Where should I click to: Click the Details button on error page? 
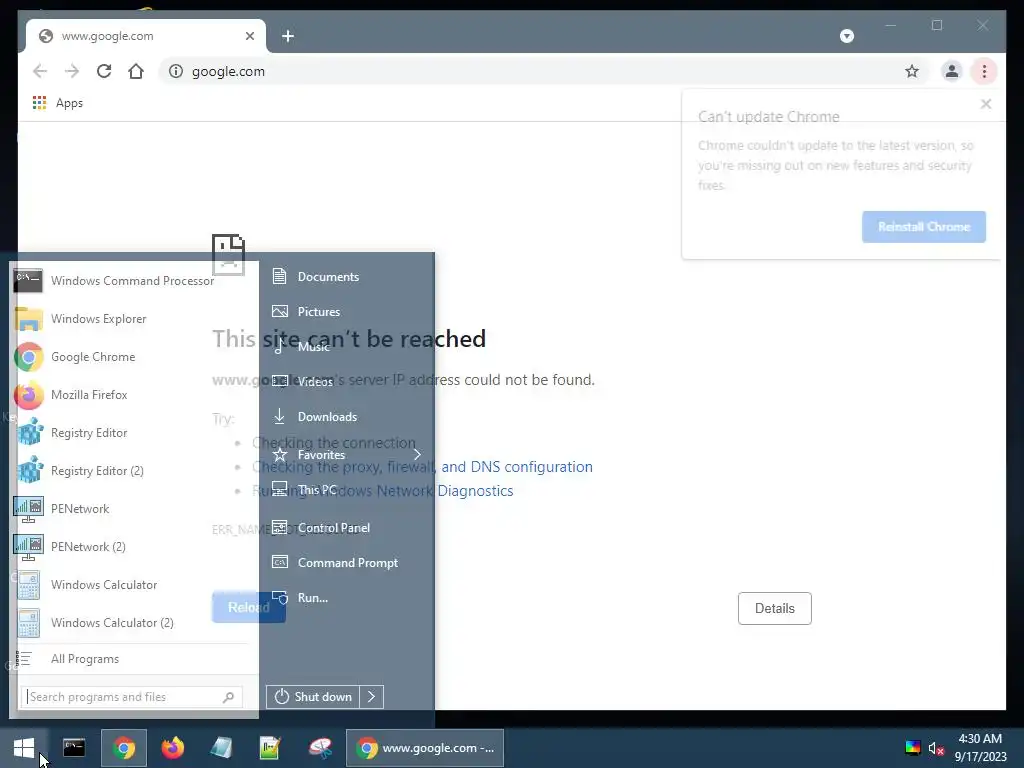click(775, 608)
